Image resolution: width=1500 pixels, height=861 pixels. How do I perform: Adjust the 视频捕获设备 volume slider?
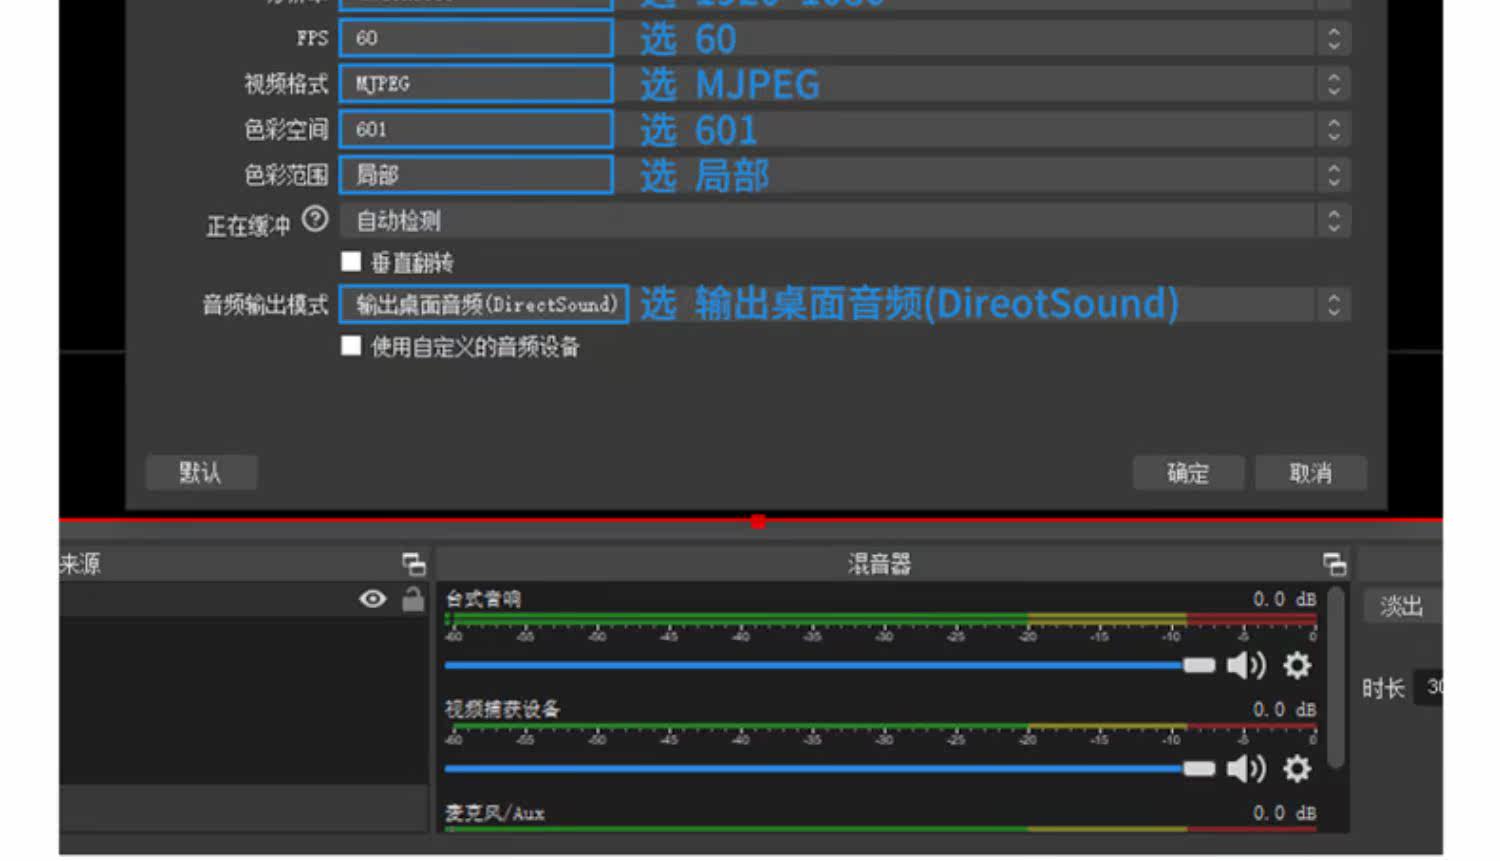[829, 768]
